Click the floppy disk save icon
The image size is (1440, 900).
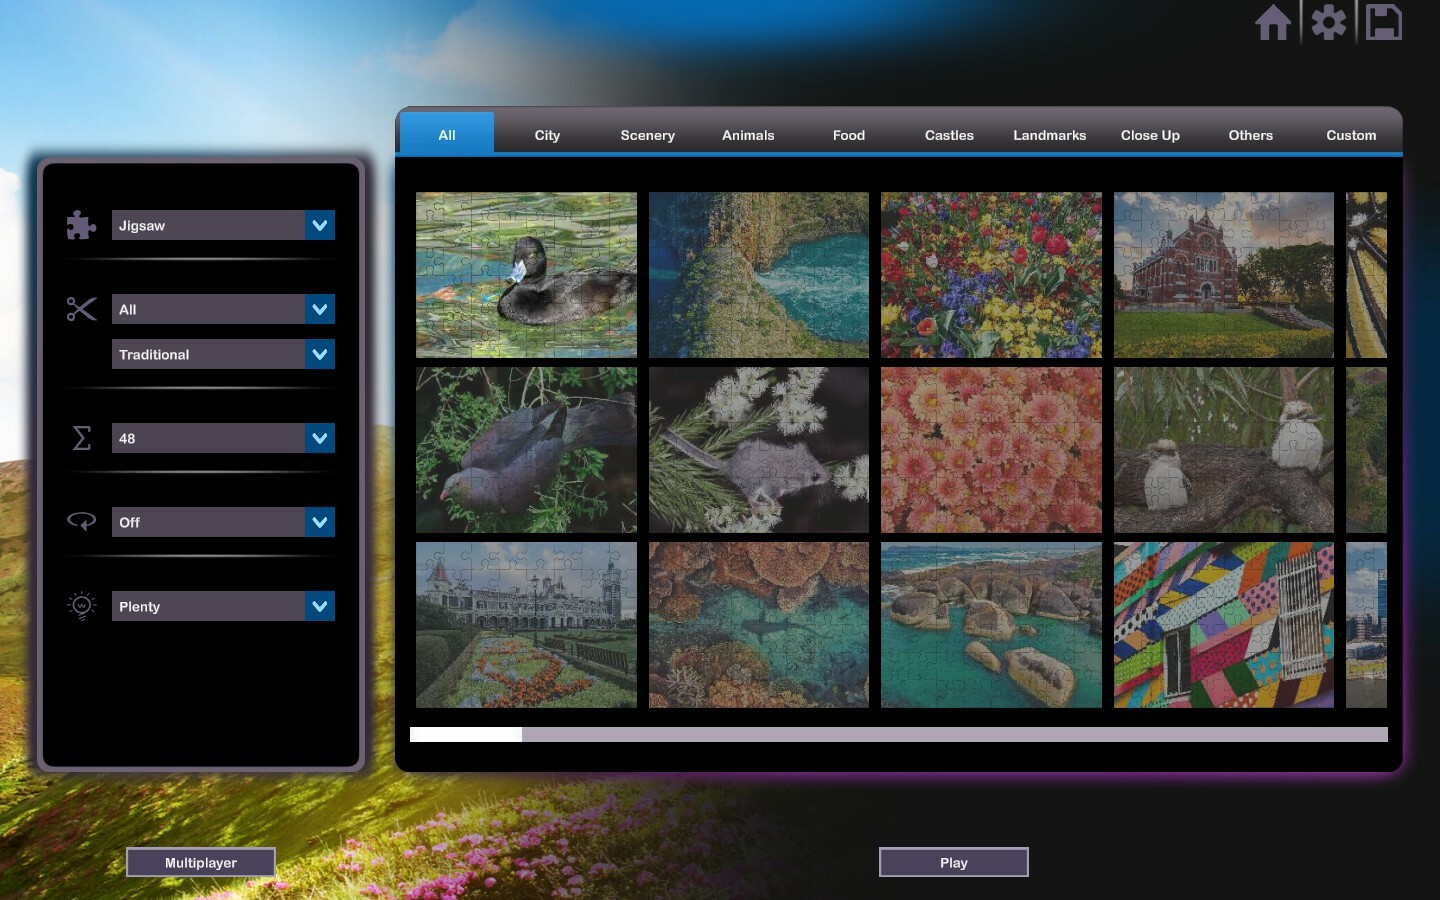(1384, 23)
